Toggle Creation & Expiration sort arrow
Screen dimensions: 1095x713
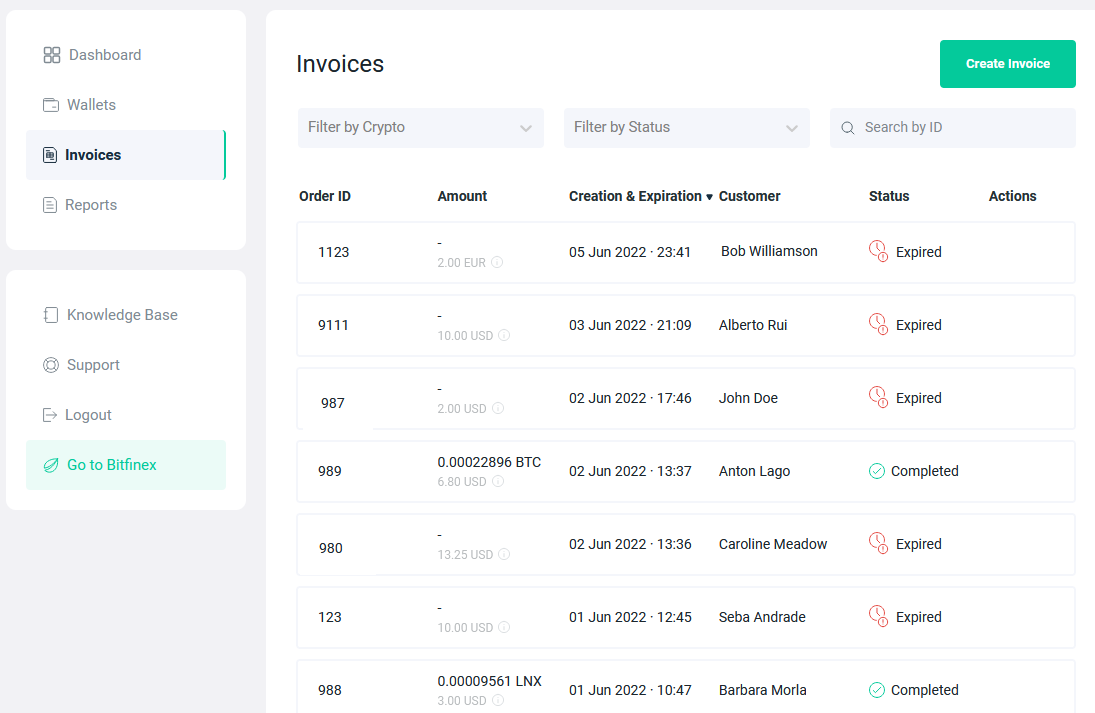point(710,197)
